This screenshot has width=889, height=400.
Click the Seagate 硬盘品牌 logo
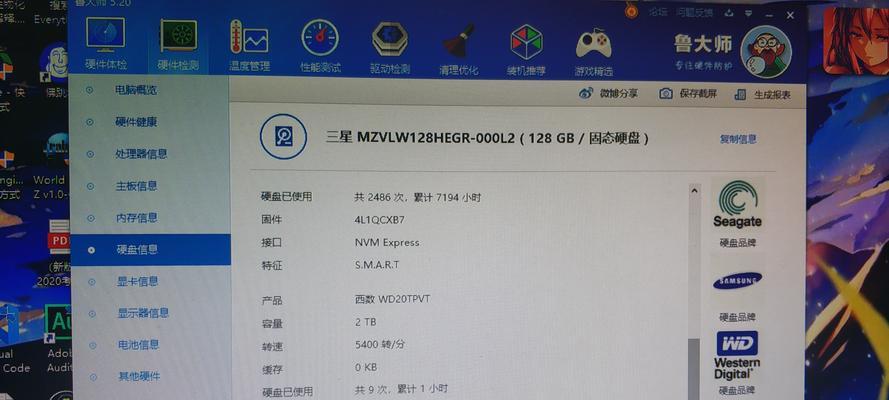tap(738, 205)
